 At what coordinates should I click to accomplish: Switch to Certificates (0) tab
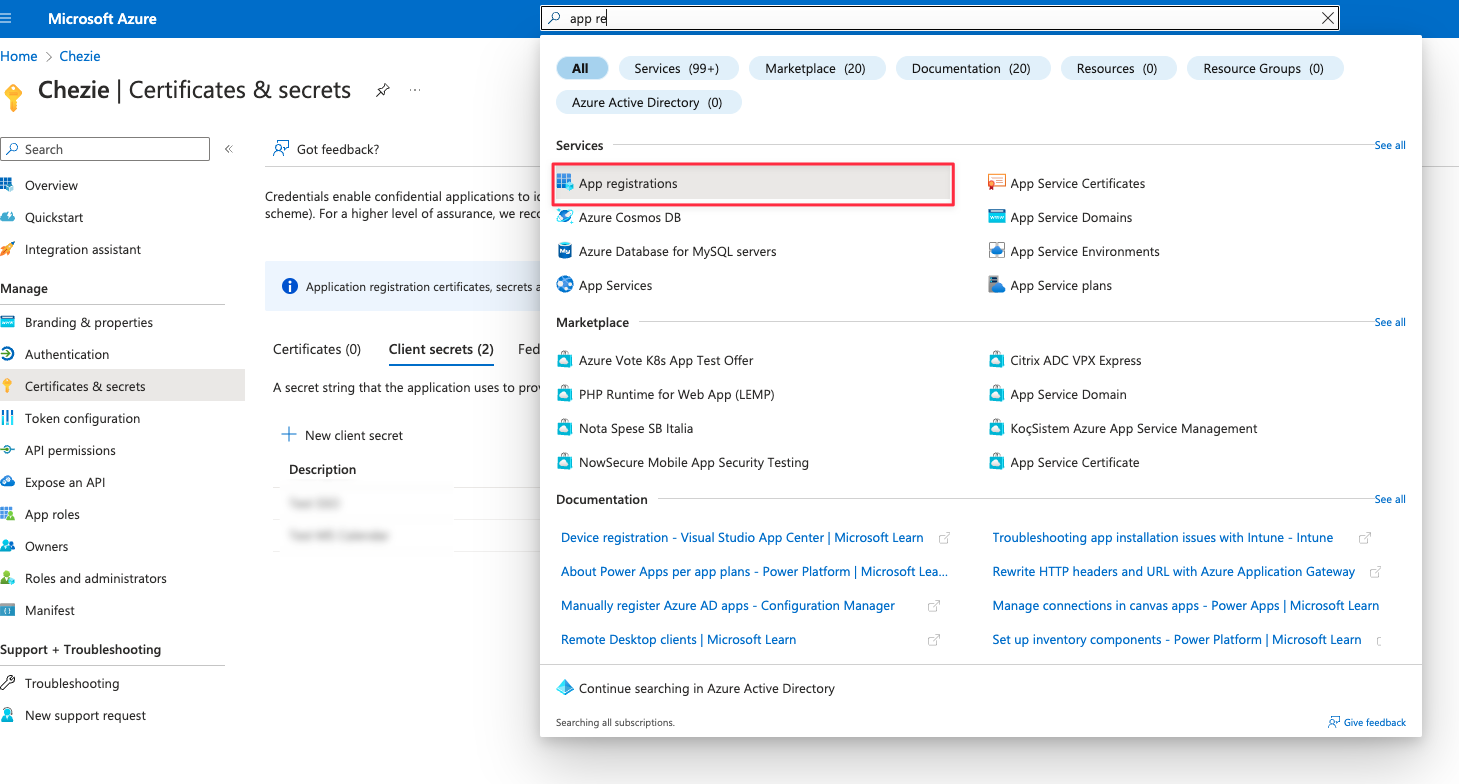click(x=317, y=349)
